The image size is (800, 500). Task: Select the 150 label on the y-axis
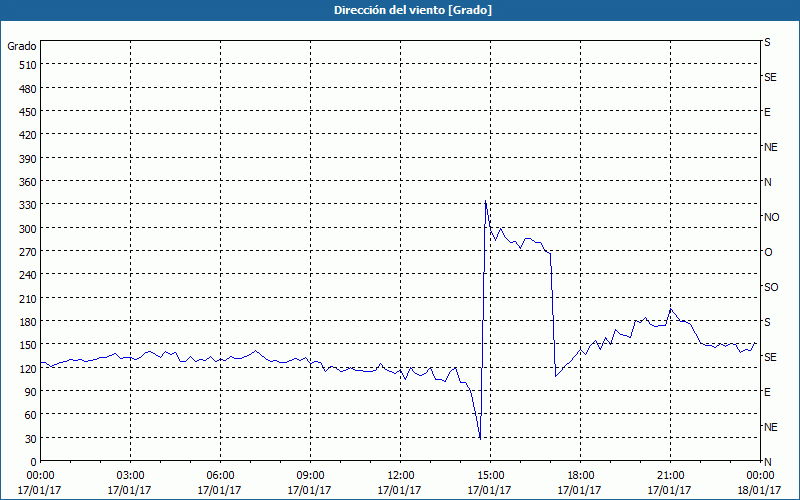click(29, 345)
